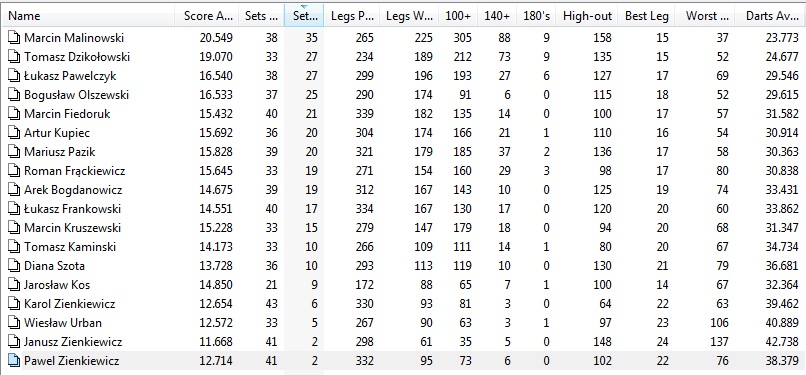Select player name Mariusz Pazik
This screenshot has width=806, height=375.
pyautogui.click(x=60, y=152)
